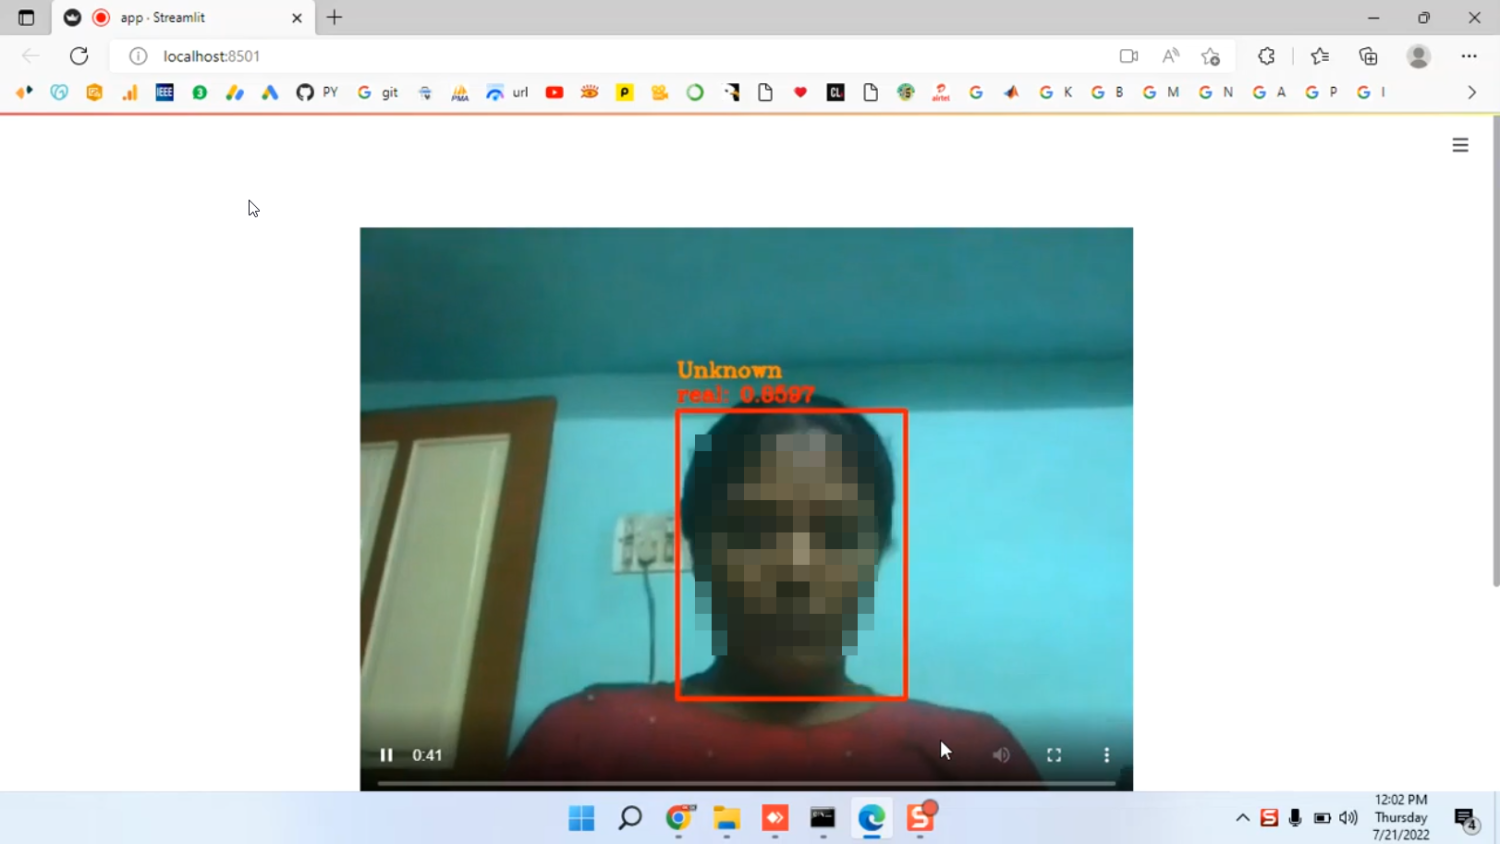Open the GitHub bookmark

(x=305, y=92)
